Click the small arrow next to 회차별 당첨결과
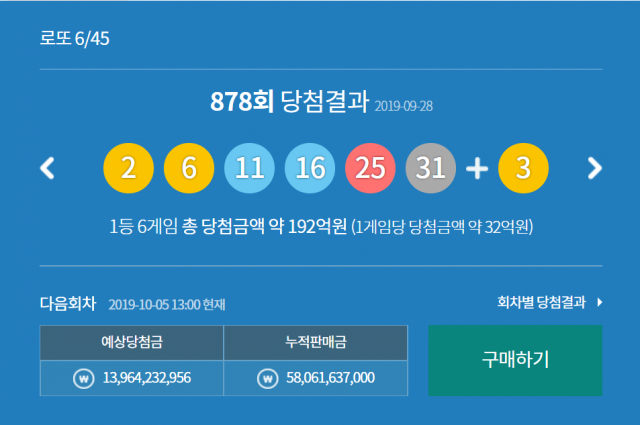 coord(600,302)
